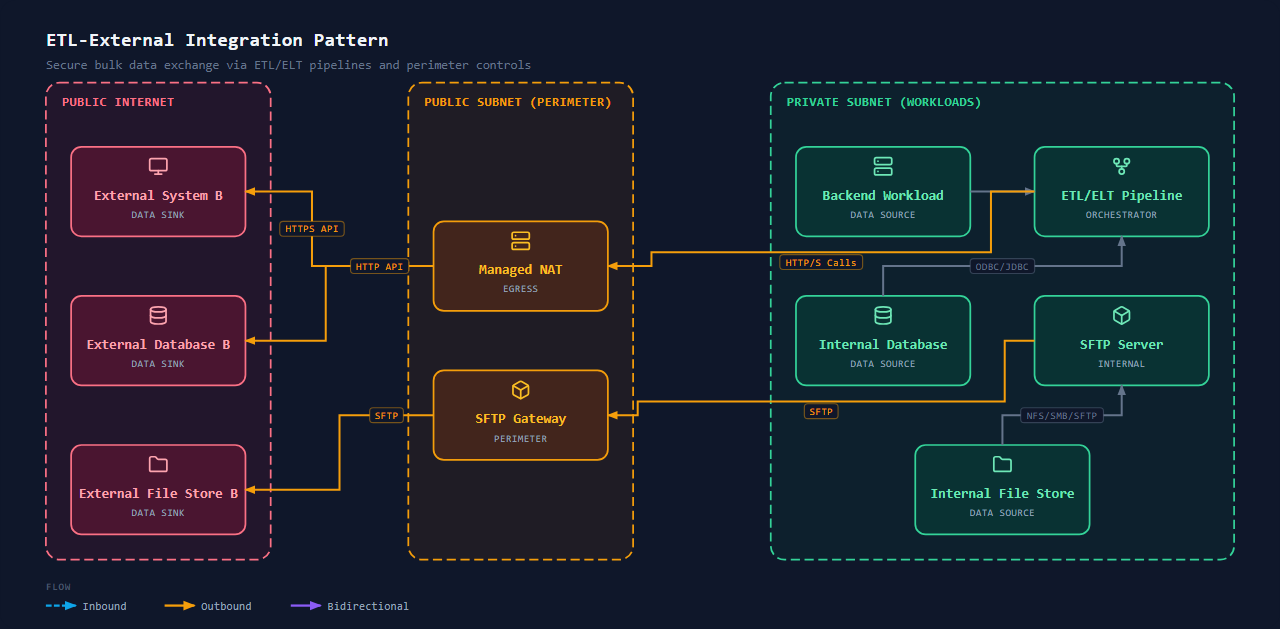Select the External File Store B node
Screen dimensions: 1280x629
158,490
